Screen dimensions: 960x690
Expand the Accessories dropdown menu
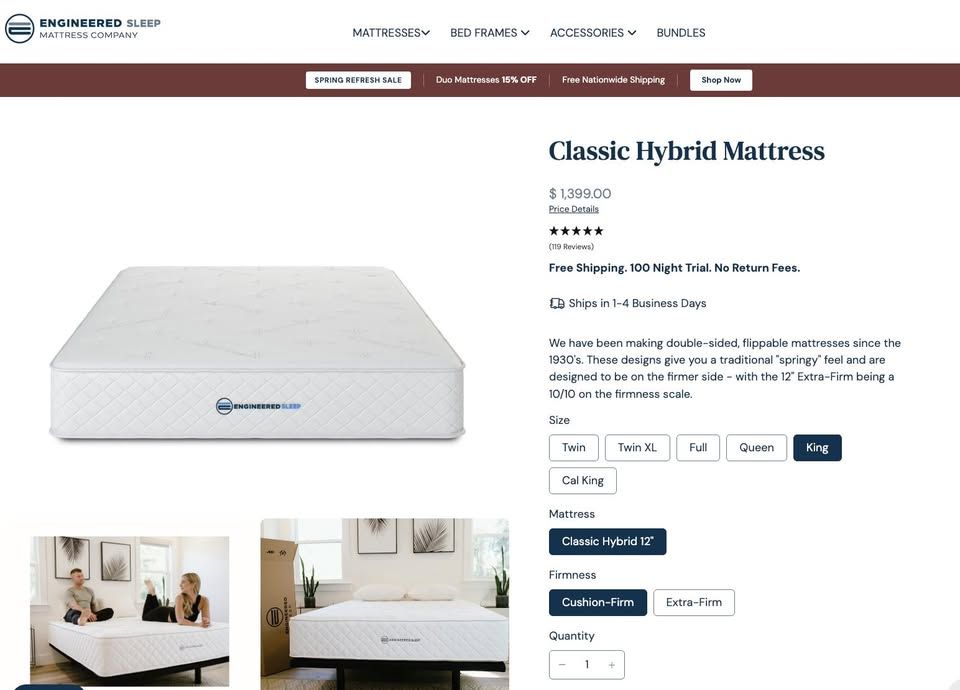coord(593,33)
